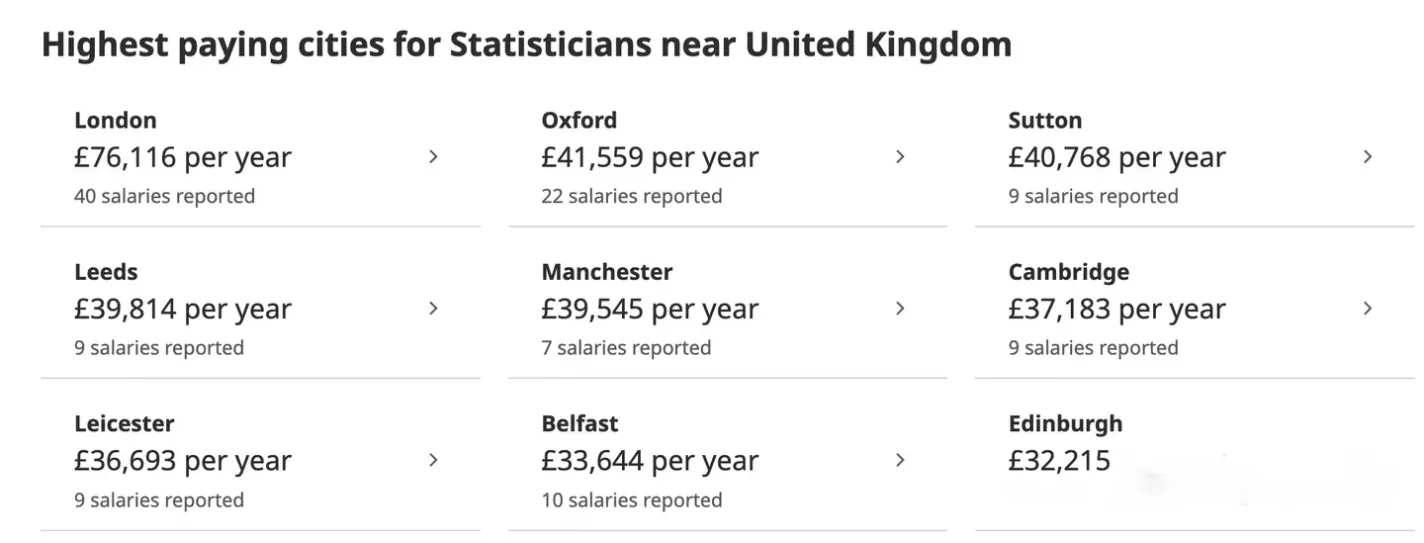Click the chevron arrow beside London salary
This screenshot has width=1424, height=543.
coord(433,157)
